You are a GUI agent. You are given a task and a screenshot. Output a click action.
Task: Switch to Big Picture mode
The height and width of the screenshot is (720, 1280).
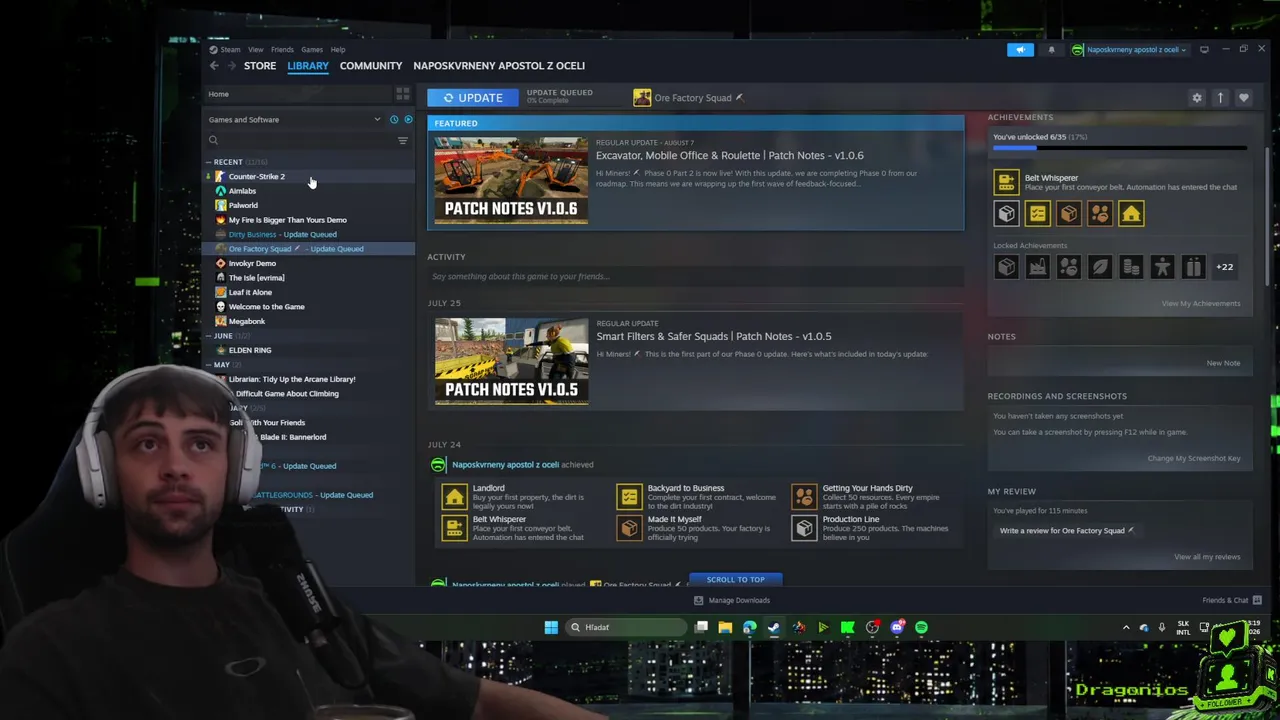1204,50
